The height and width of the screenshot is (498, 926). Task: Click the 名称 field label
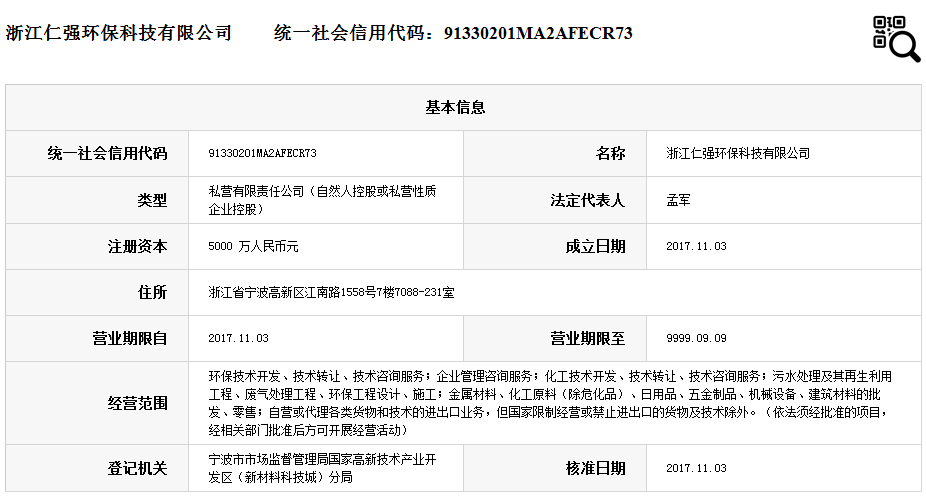(610, 154)
